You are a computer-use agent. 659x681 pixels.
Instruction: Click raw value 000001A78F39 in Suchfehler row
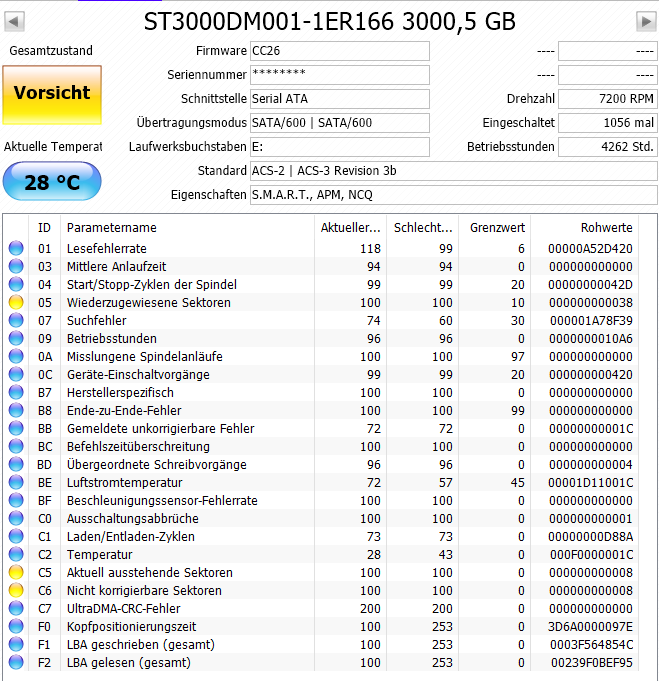point(591,321)
